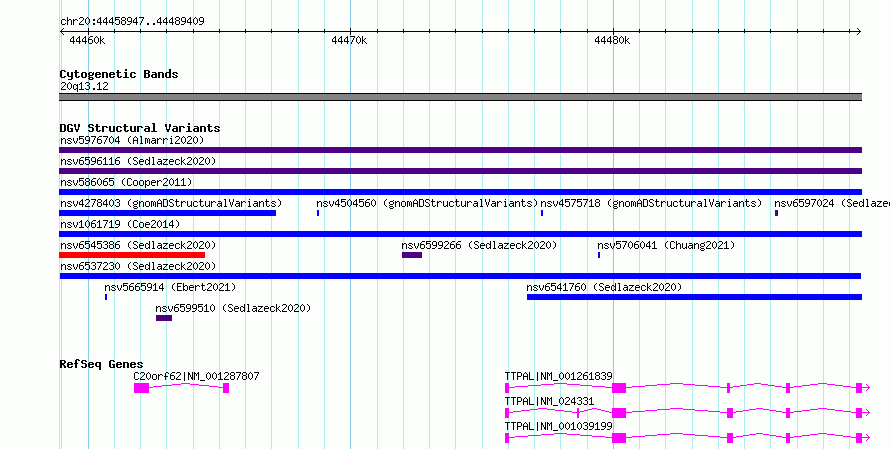Click the large first exon of C20orf62
The height and width of the screenshot is (449, 890).
click(141, 388)
